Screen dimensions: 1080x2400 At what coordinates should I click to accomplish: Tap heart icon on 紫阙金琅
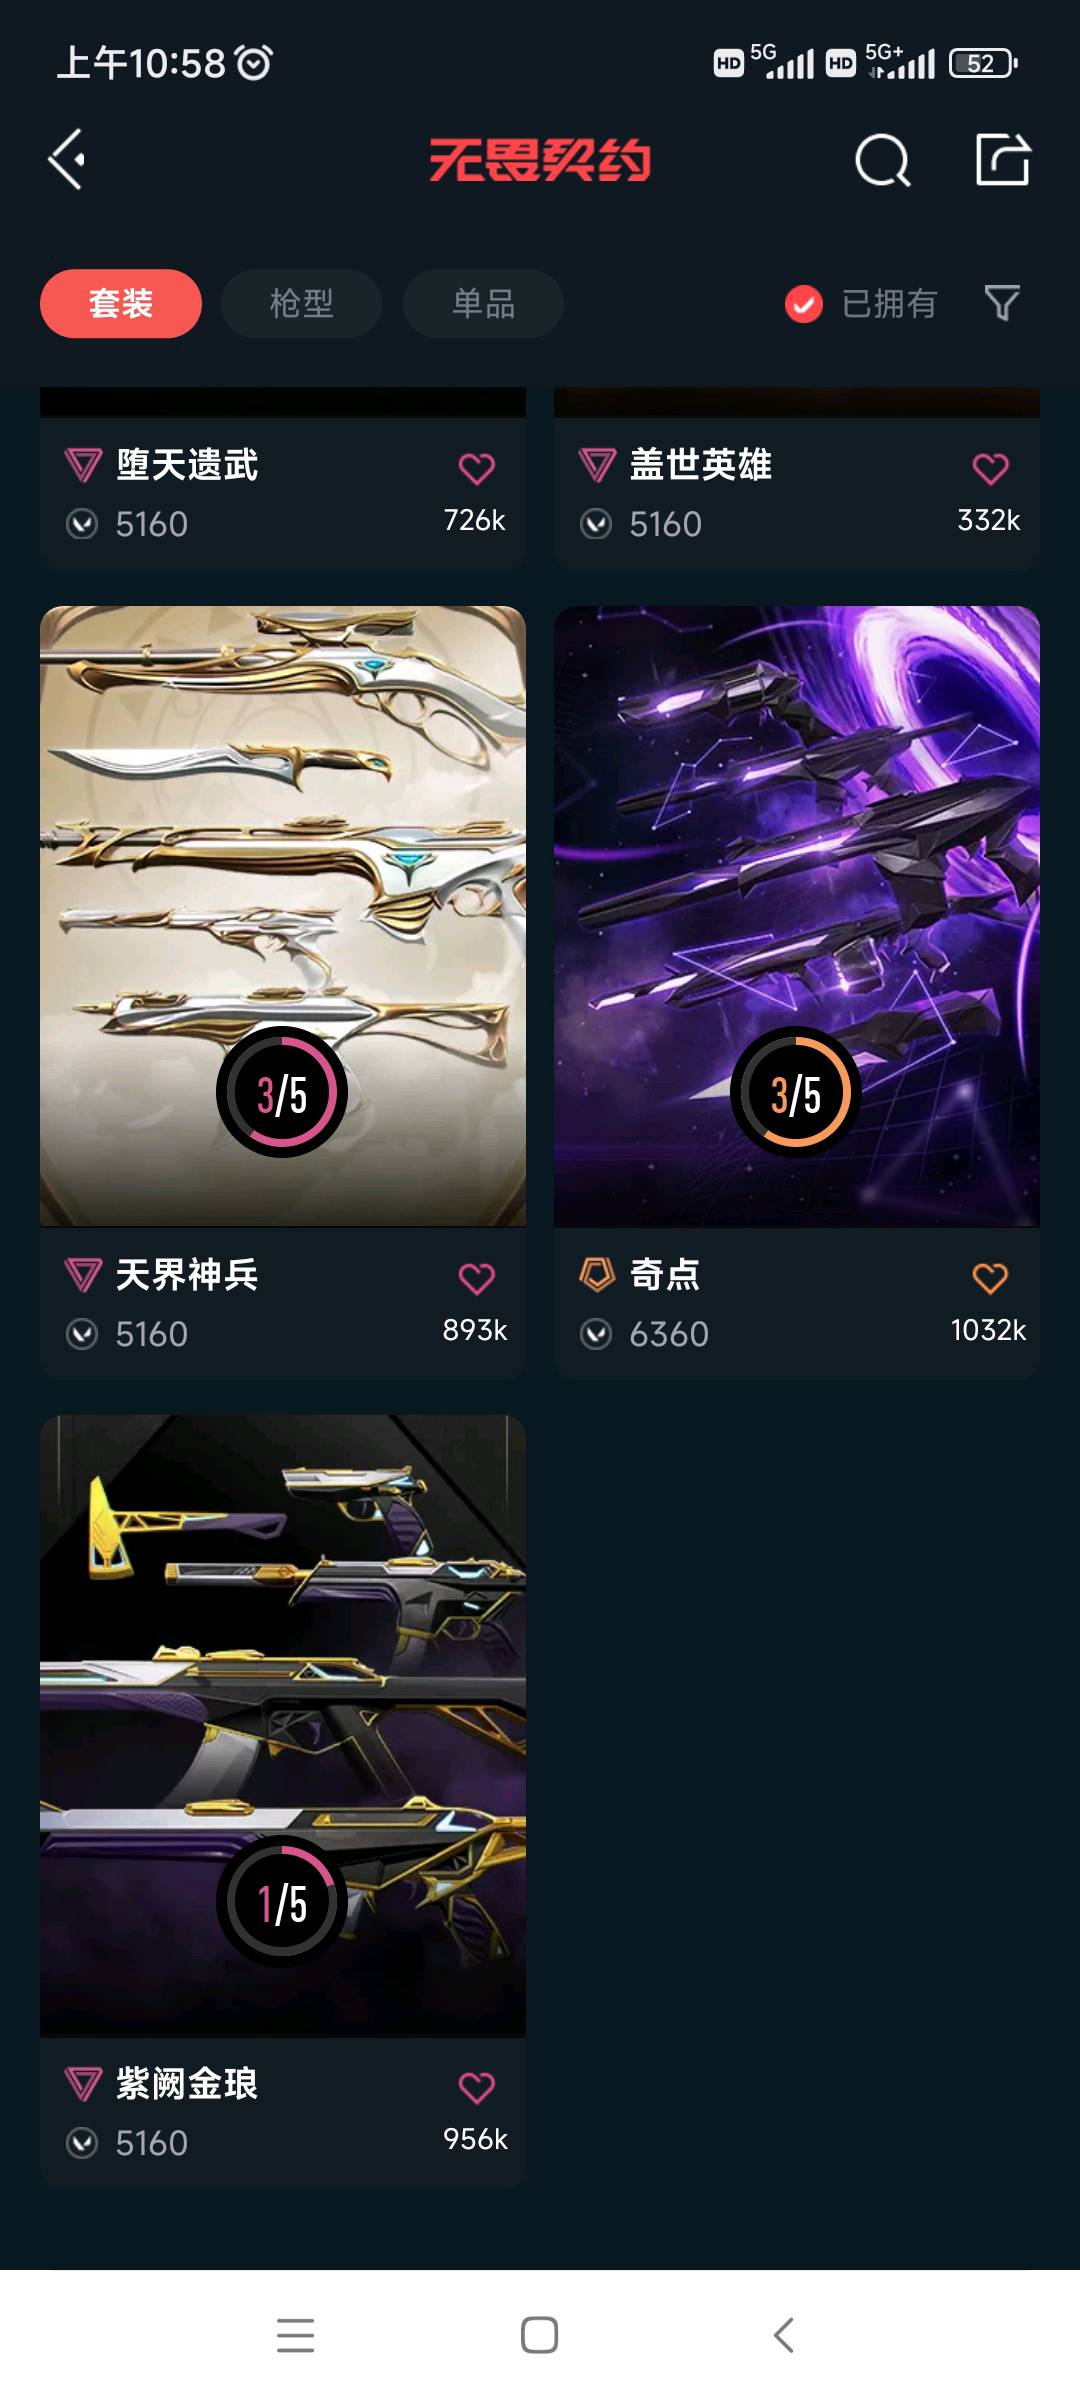point(477,2087)
